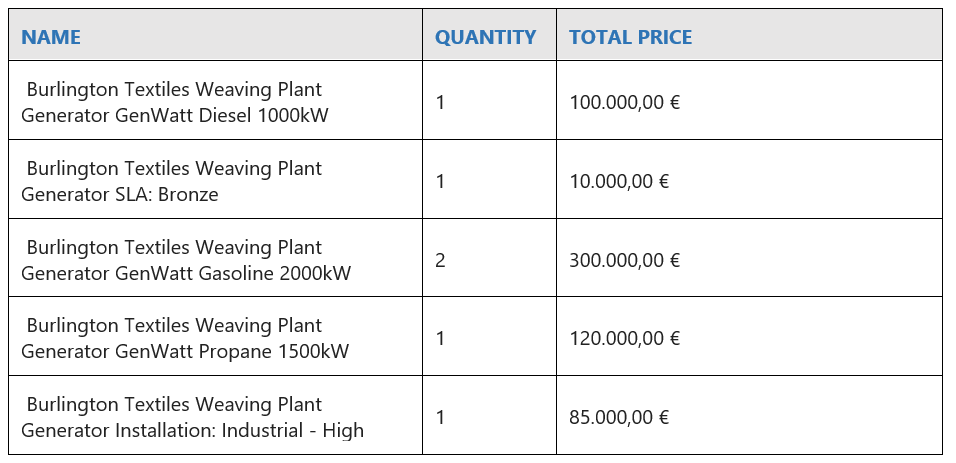Image resolution: width=956 pixels, height=463 pixels.
Task: Click "Burlington Textiles Weaving Plant" text in last row
Action: click(174, 404)
